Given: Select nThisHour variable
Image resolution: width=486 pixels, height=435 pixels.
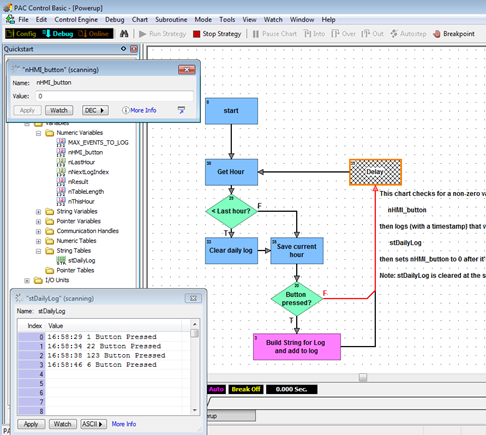Looking at the screenshot, I should click(81, 201).
